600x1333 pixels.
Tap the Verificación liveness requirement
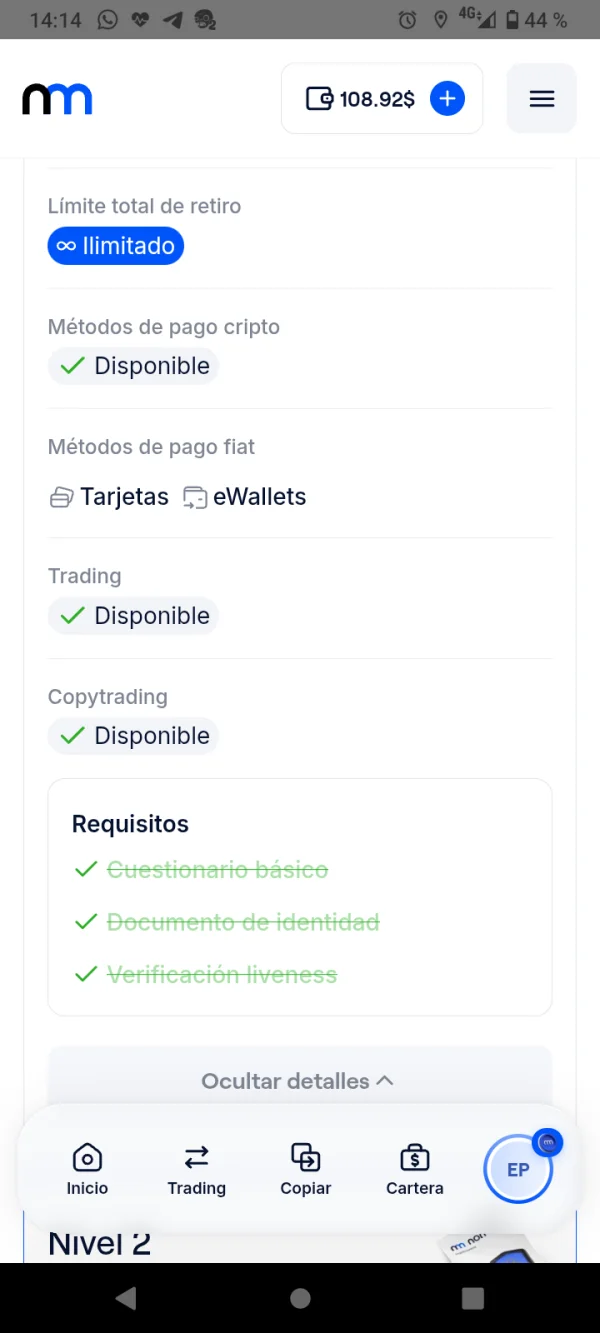221,974
